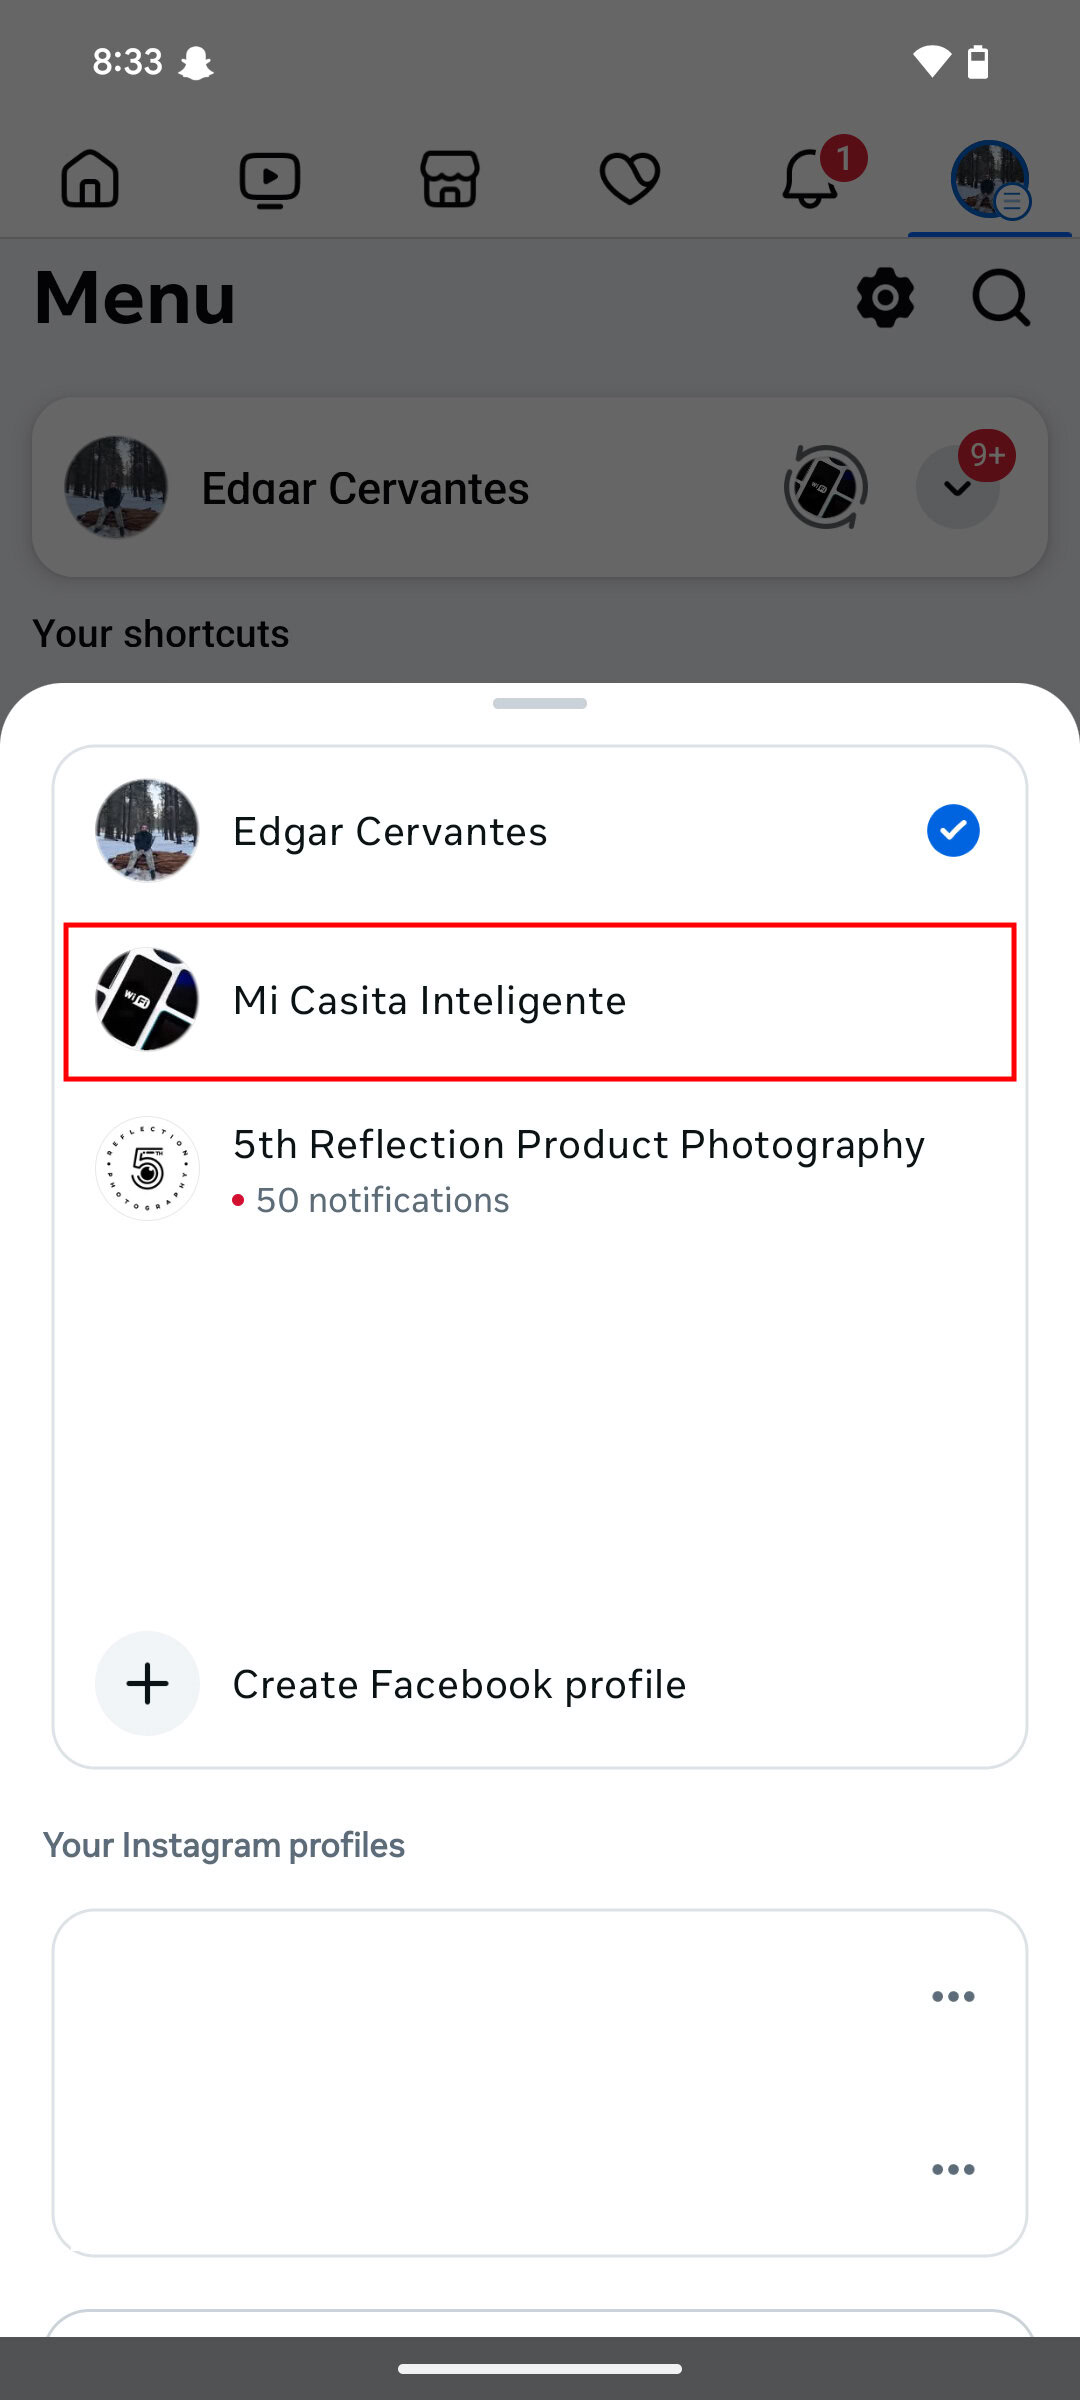
Task: Open second Instagram profile options menu
Action: click(x=952, y=2169)
